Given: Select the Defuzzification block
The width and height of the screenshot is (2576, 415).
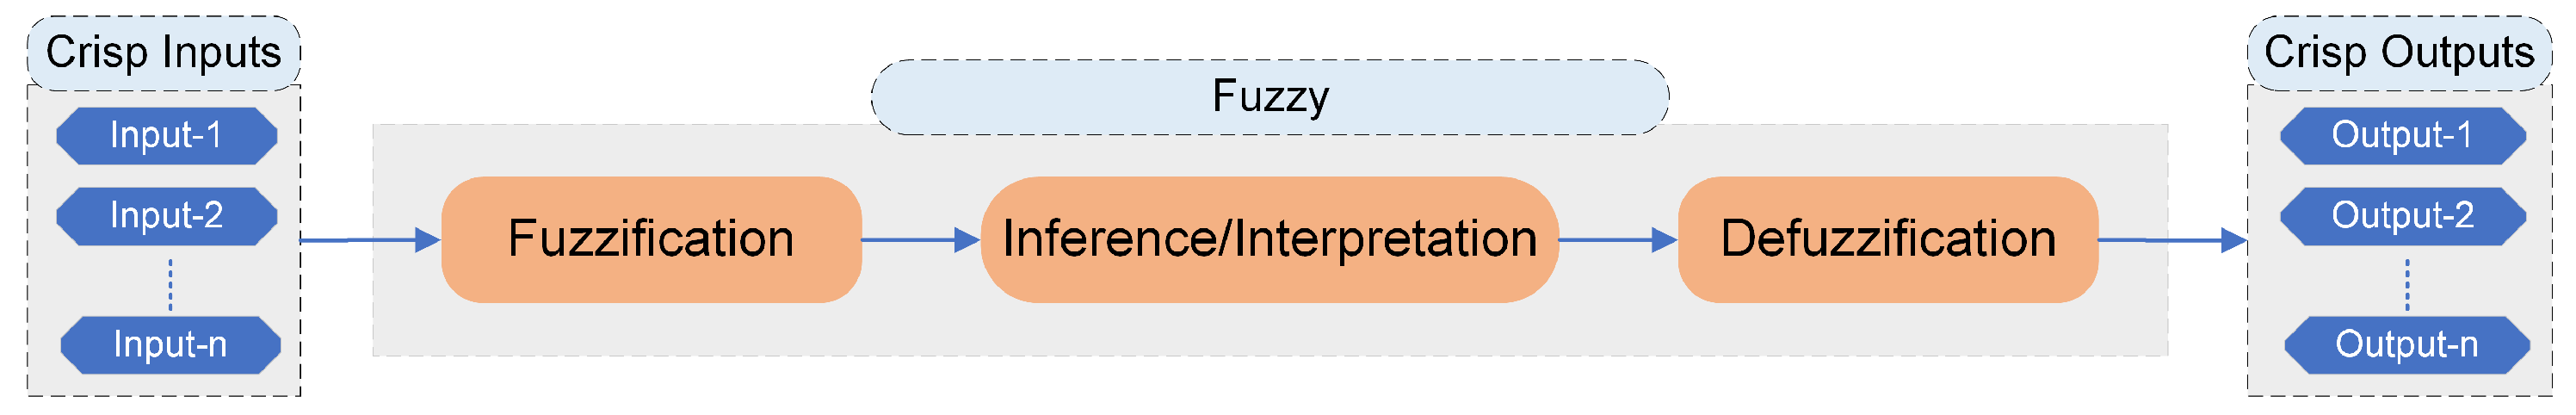Looking at the screenshot, I should 1887,240.
